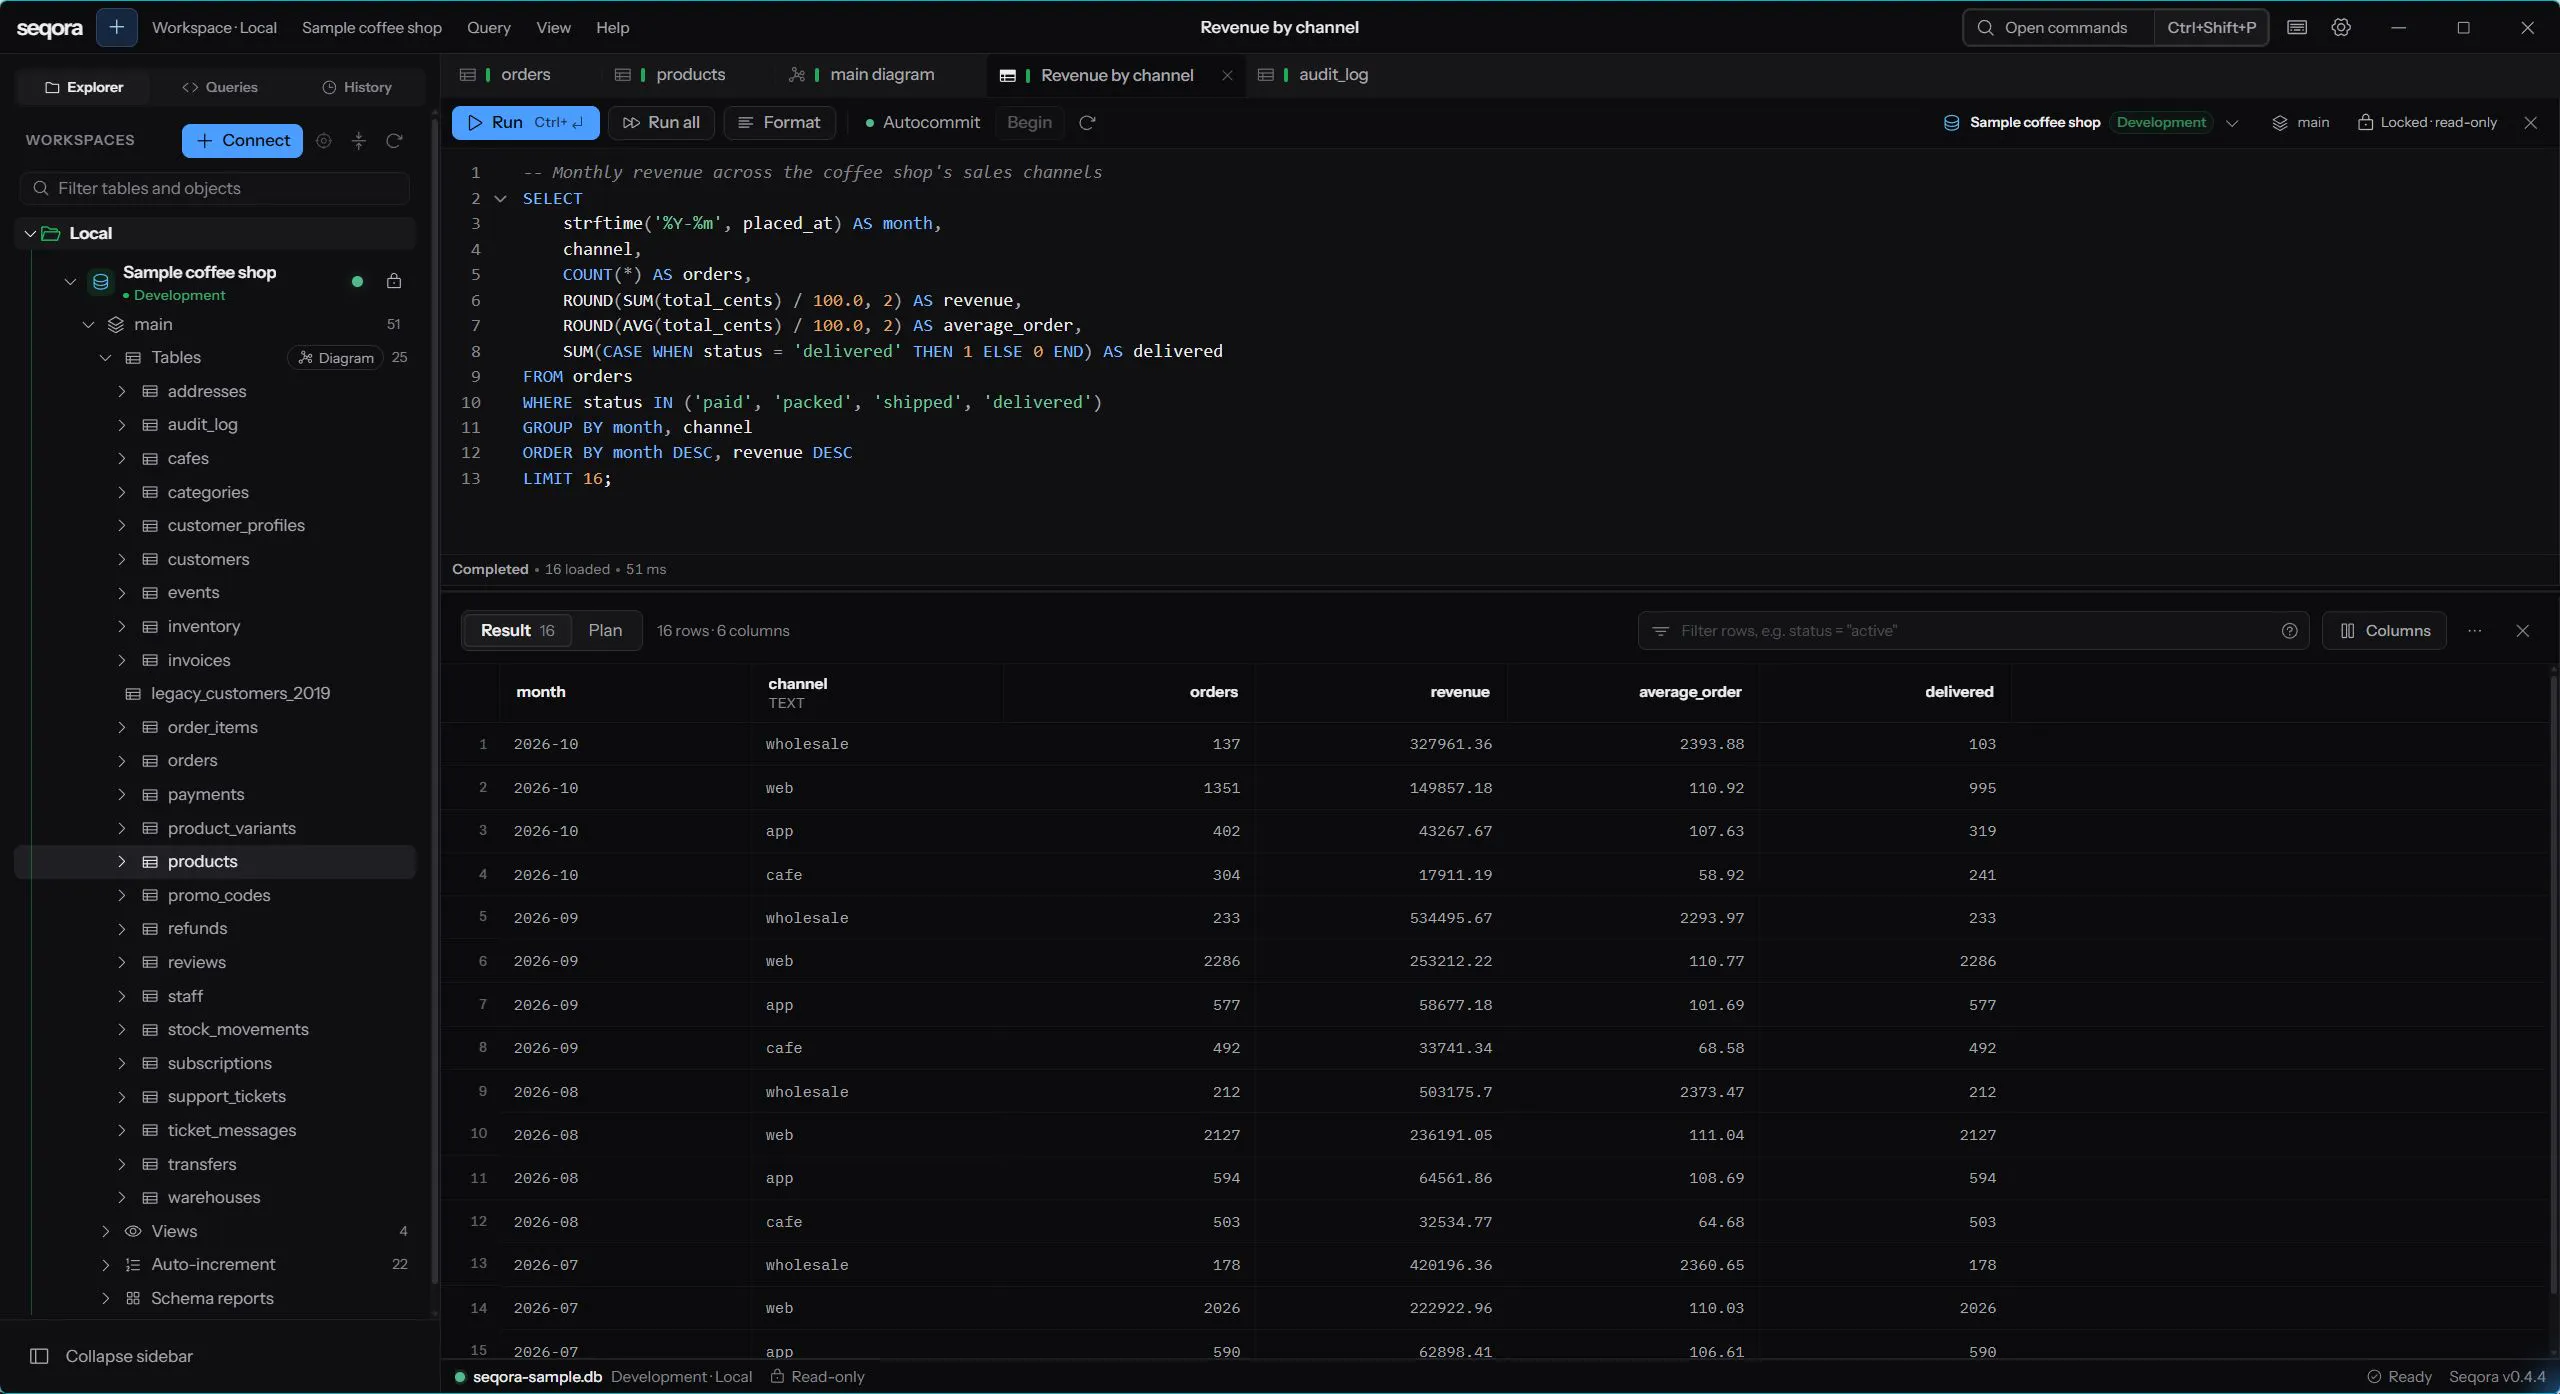Close the results panel with X icon
The width and height of the screenshot is (2560, 1394).
point(2522,630)
